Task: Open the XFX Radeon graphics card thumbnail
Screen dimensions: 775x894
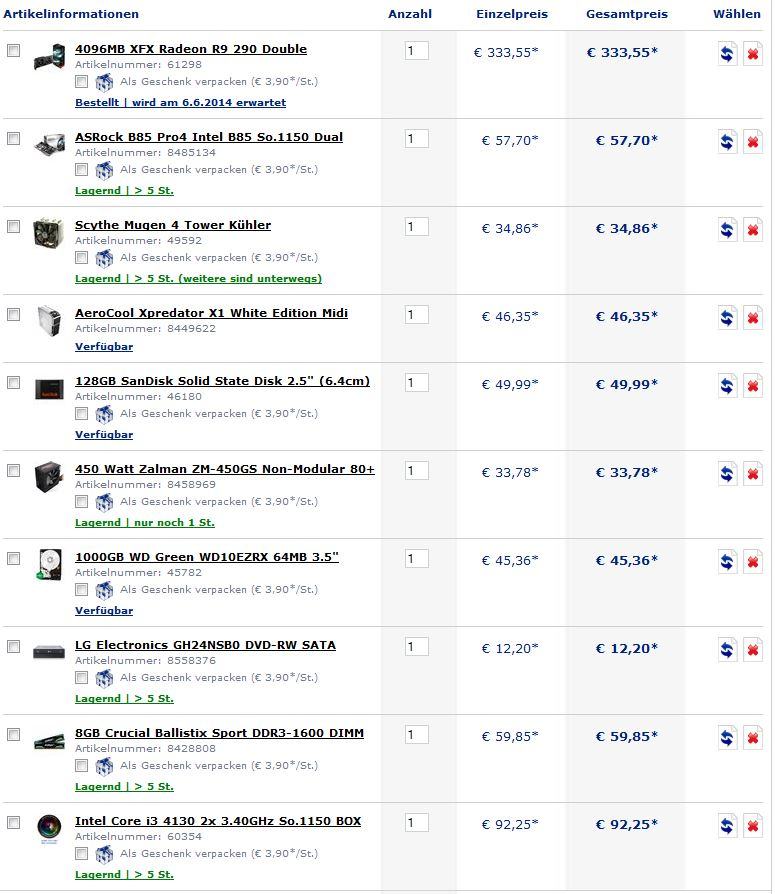Action: pyautogui.click(x=49, y=57)
